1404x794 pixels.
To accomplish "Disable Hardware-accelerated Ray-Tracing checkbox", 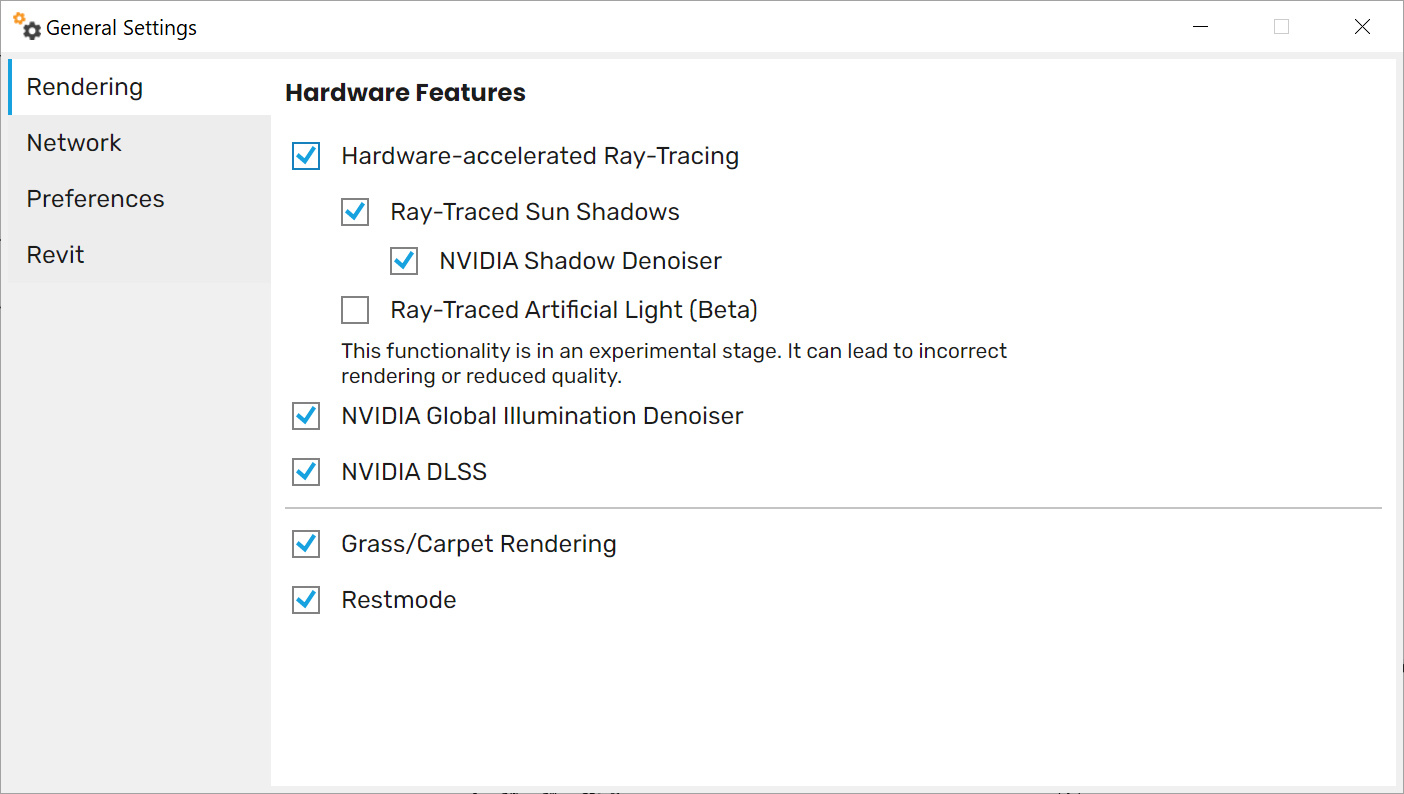I will coord(306,156).
